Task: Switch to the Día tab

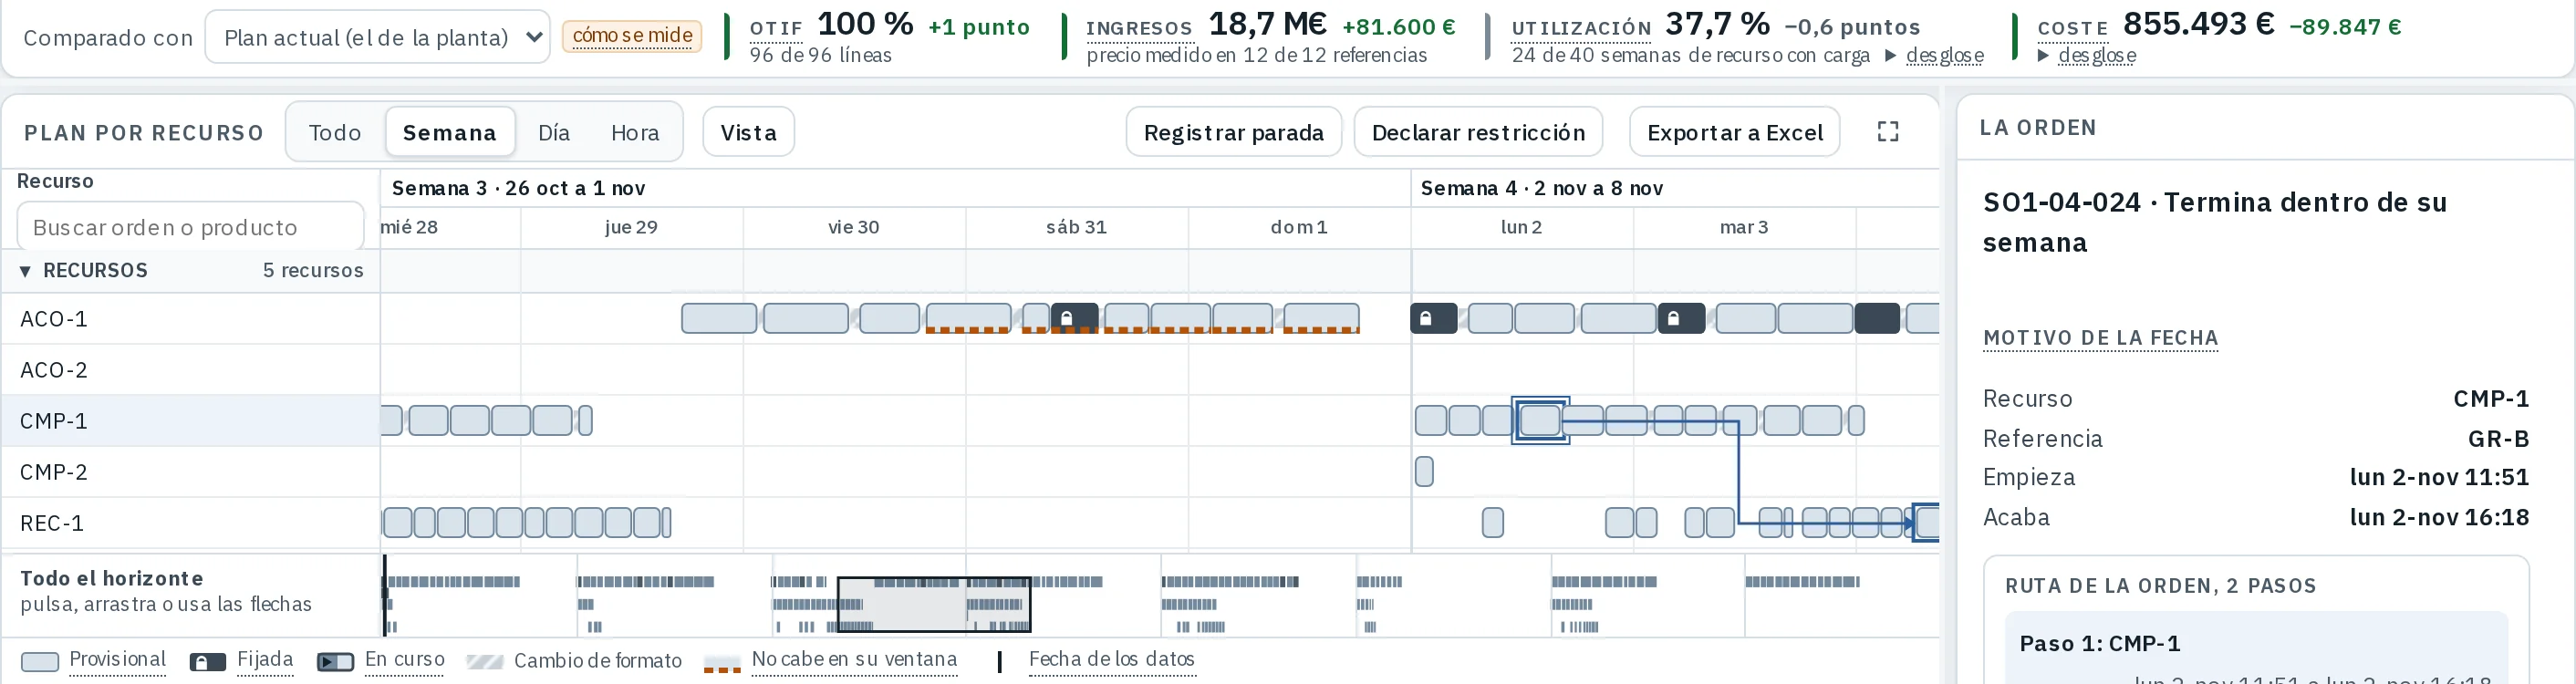Action: click(554, 132)
